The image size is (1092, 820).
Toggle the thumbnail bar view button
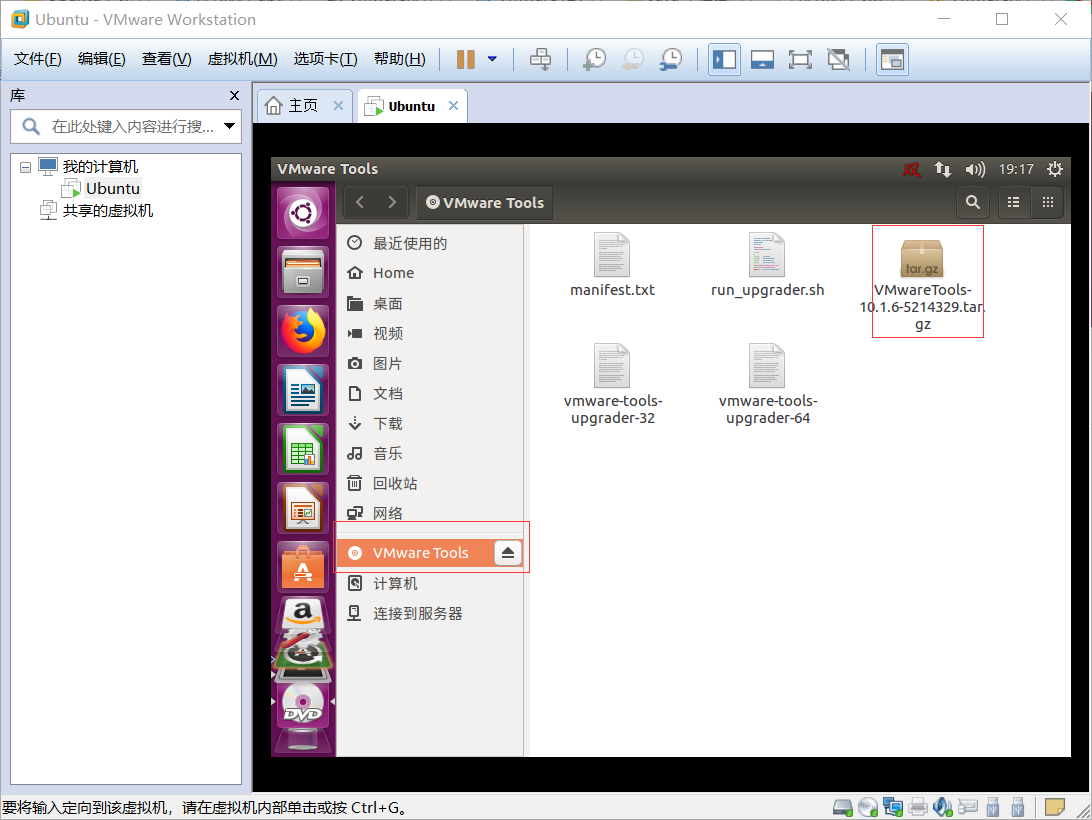pyautogui.click(x=763, y=59)
